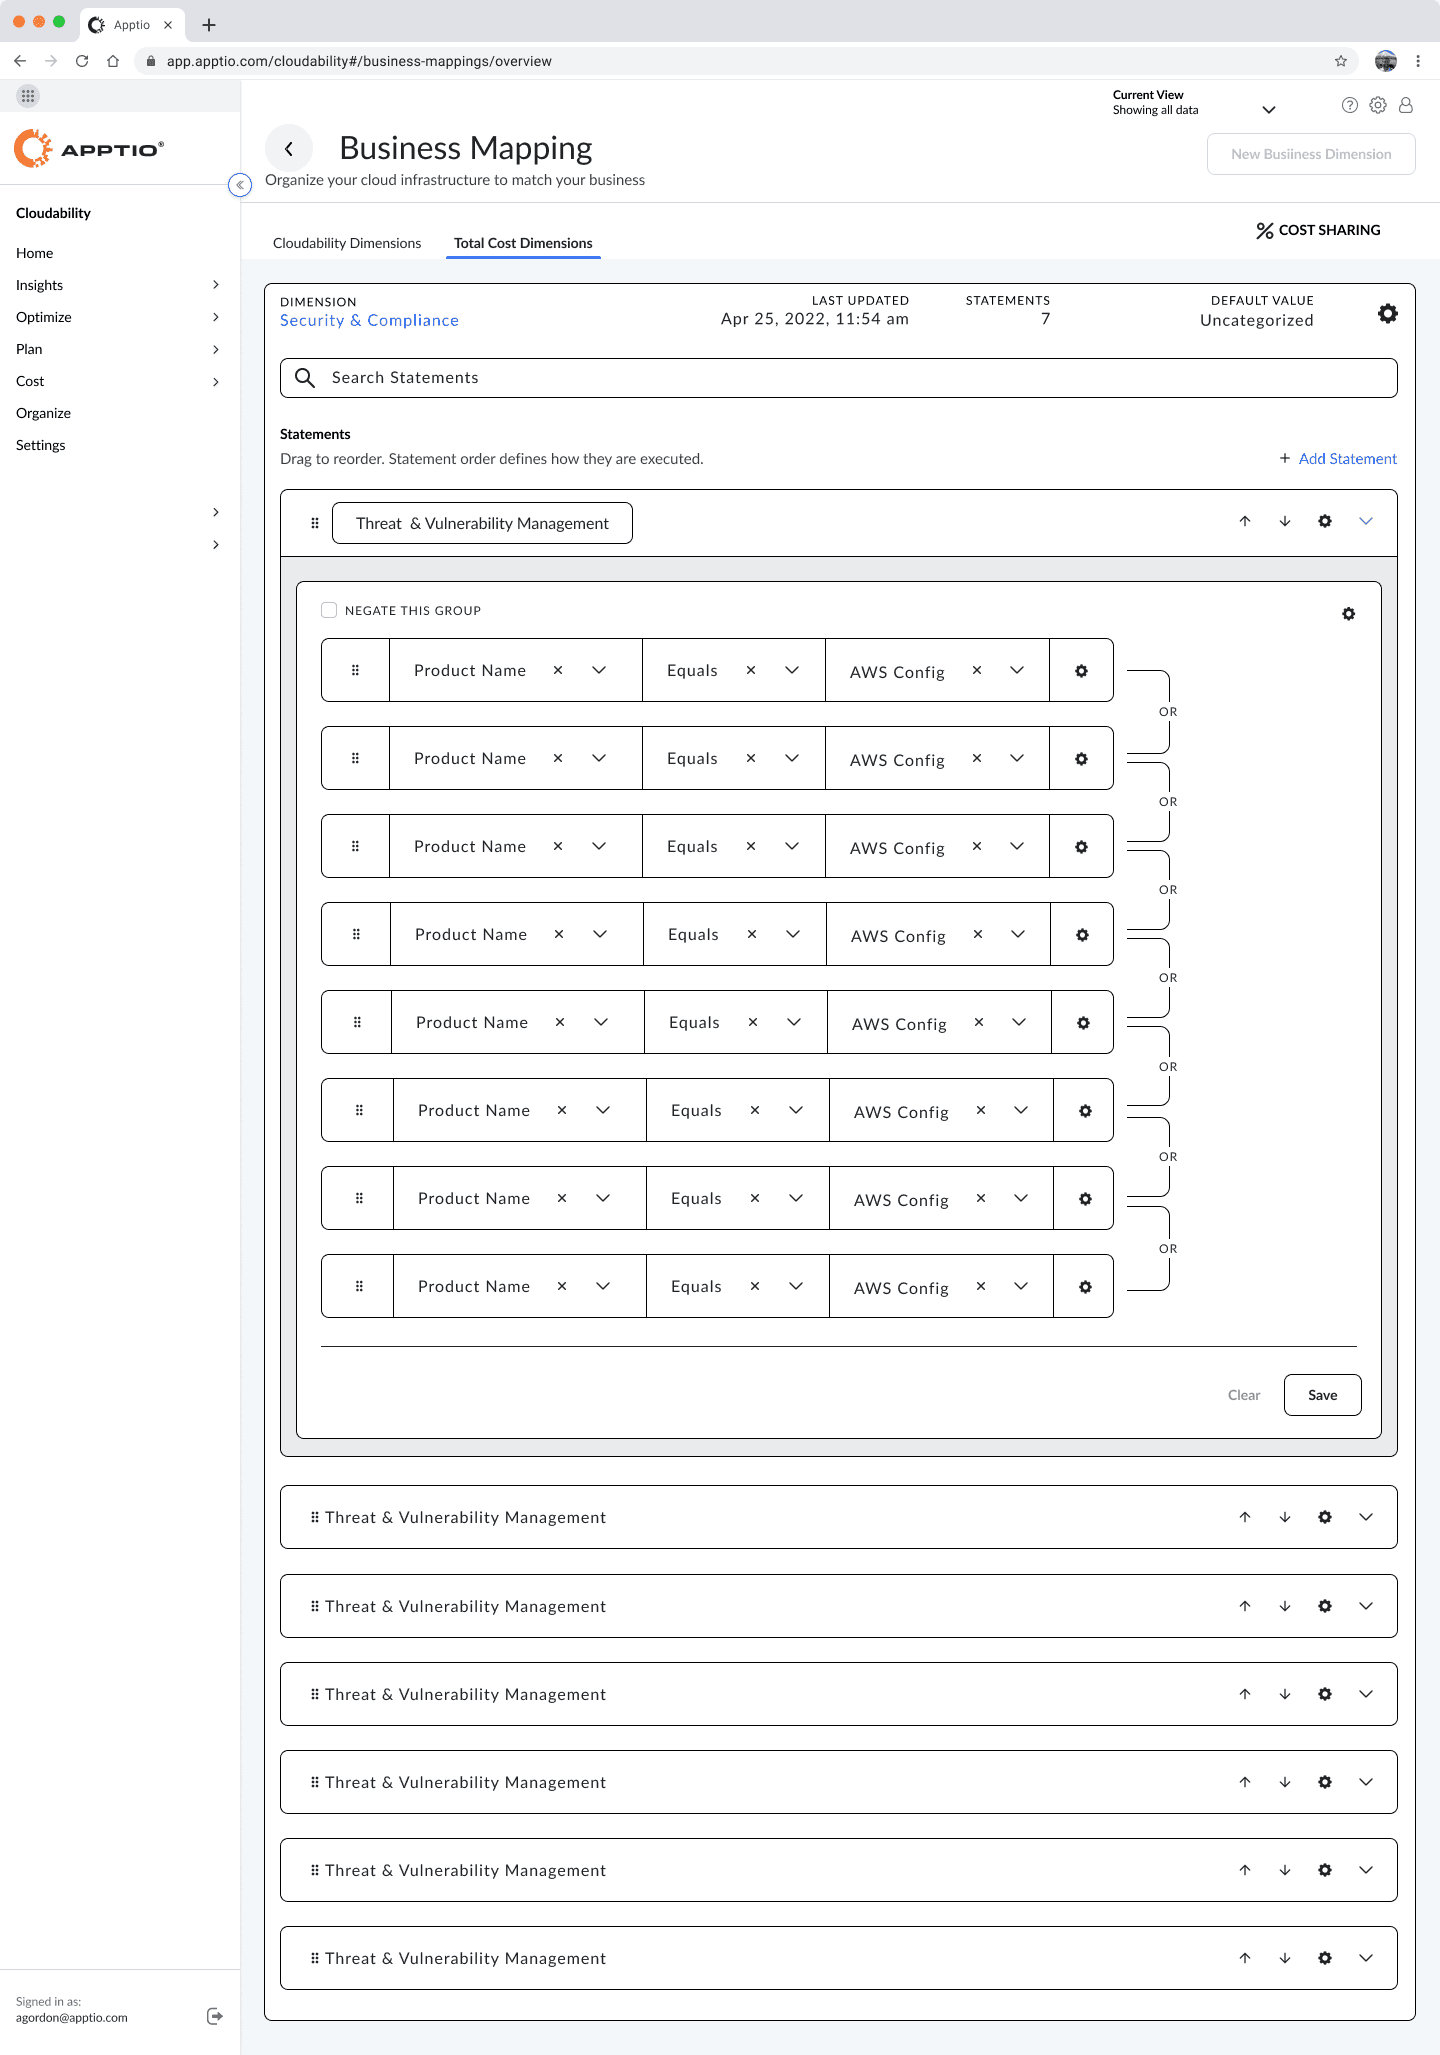The width and height of the screenshot is (1440, 2055).
Task: Expand the last Threat & Vulnerability Management statement
Action: 1366,1958
